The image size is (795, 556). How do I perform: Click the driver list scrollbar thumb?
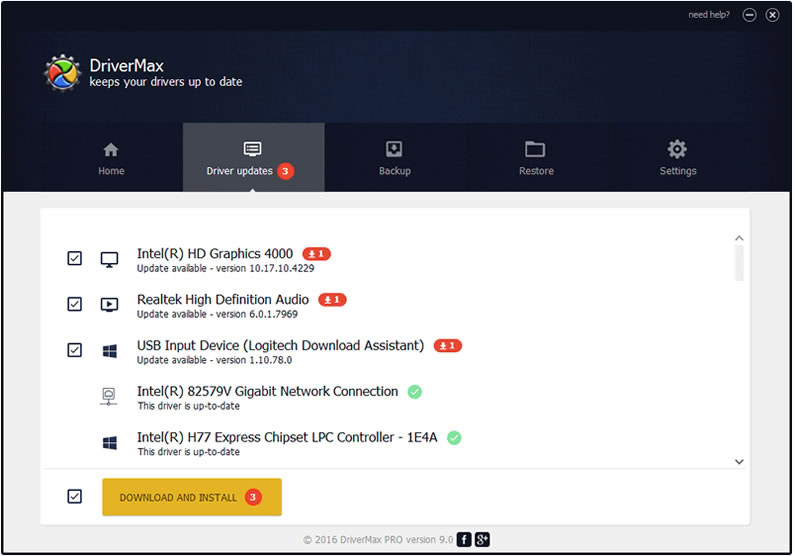(739, 263)
